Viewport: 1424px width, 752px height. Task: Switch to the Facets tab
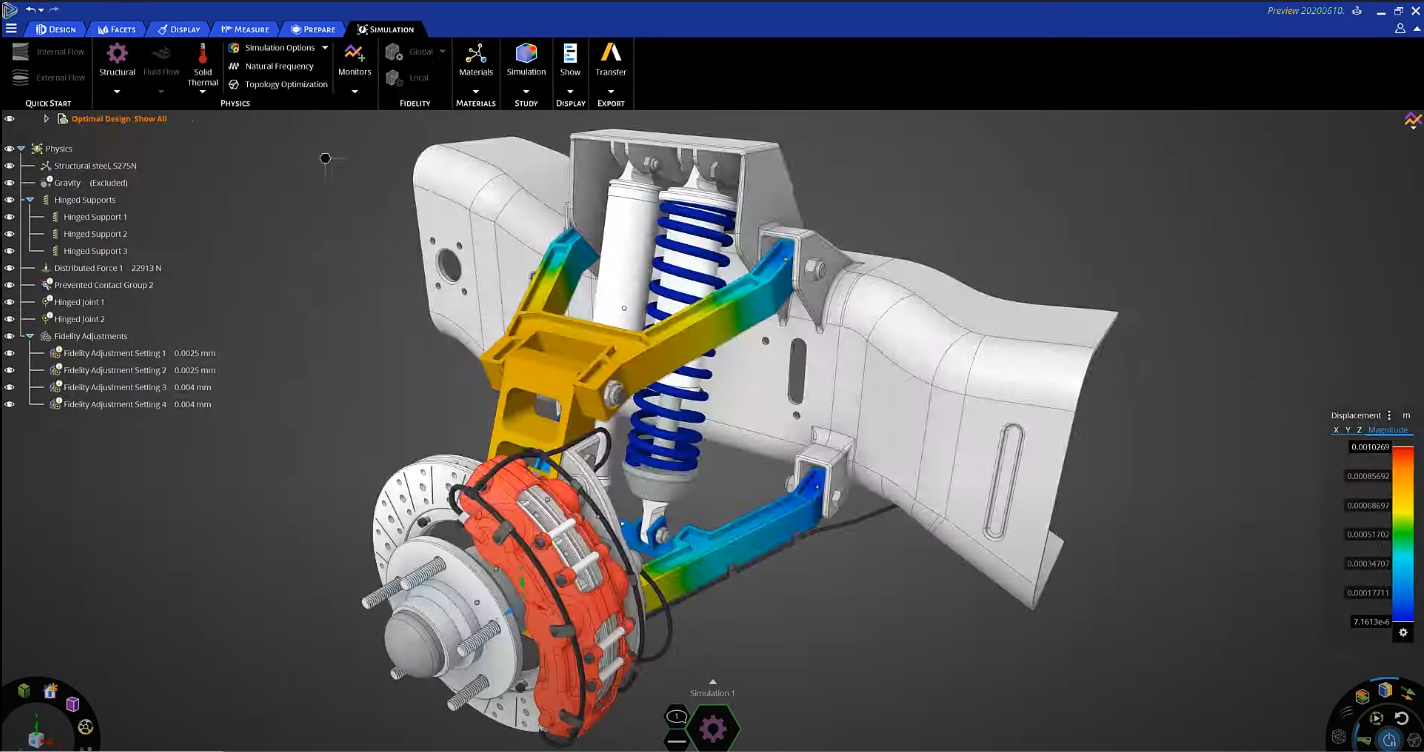[x=116, y=29]
